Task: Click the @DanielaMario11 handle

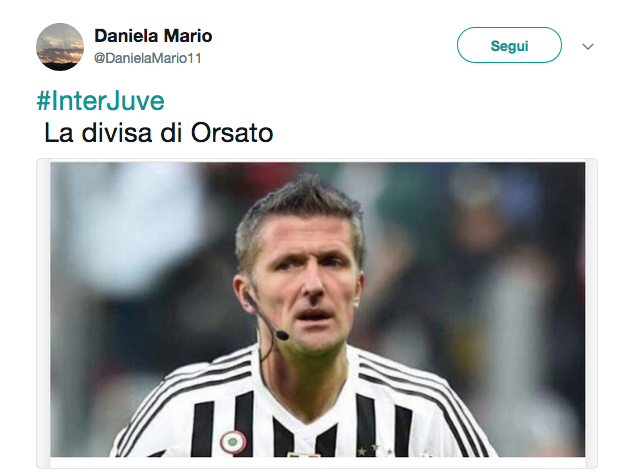Action: tap(148, 58)
